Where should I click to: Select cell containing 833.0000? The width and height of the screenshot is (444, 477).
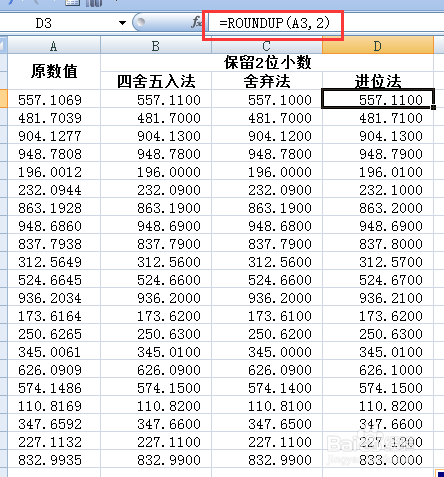[378, 460]
